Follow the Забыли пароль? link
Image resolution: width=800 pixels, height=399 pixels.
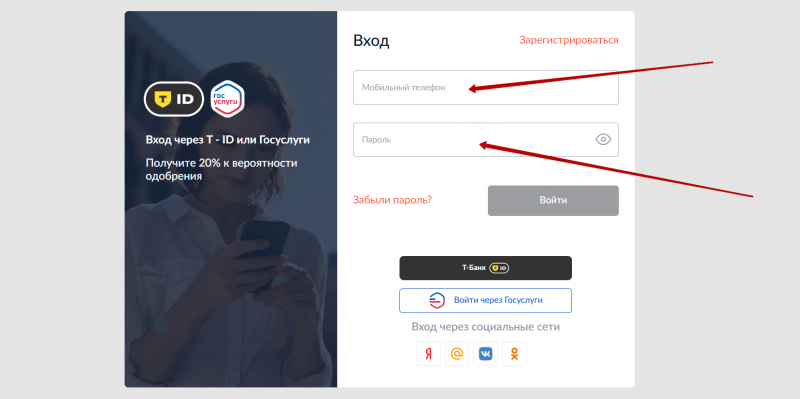click(392, 200)
